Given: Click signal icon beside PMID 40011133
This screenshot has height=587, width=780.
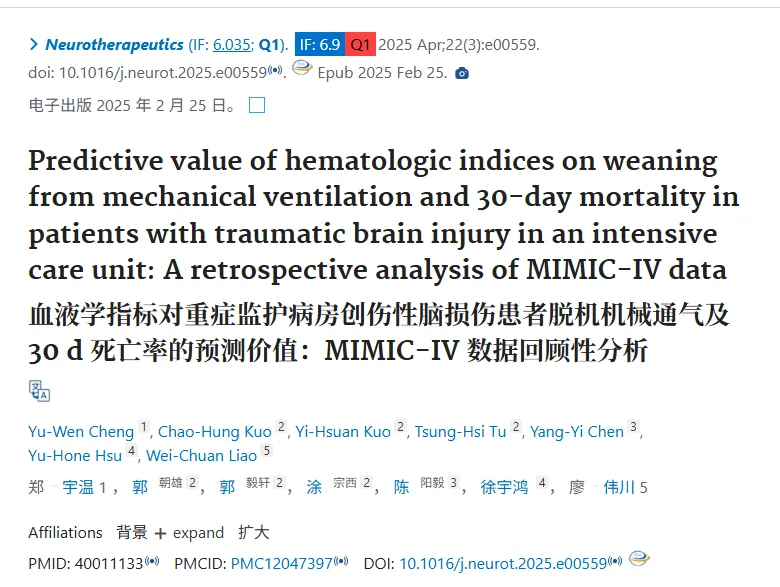Looking at the screenshot, I should tap(152, 562).
